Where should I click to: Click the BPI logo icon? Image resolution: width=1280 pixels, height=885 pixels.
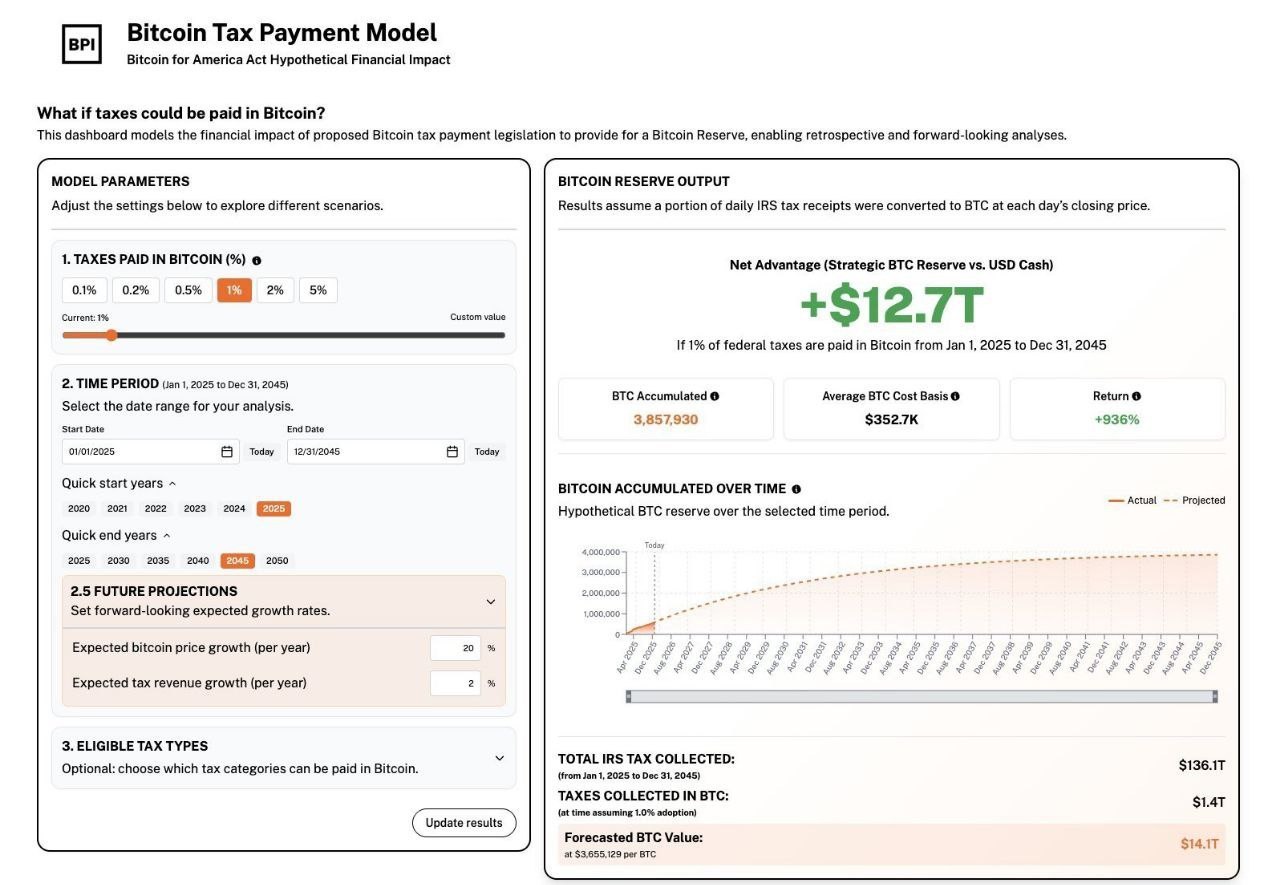[82, 44]
